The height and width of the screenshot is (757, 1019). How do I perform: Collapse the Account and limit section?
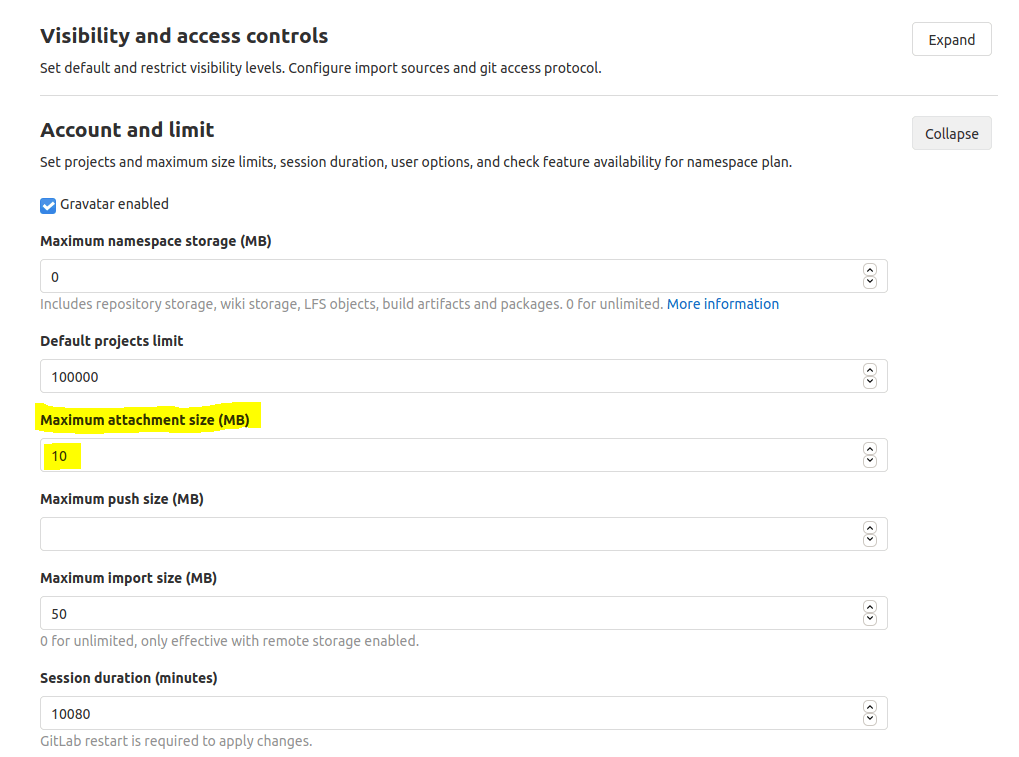pos(951,134)
